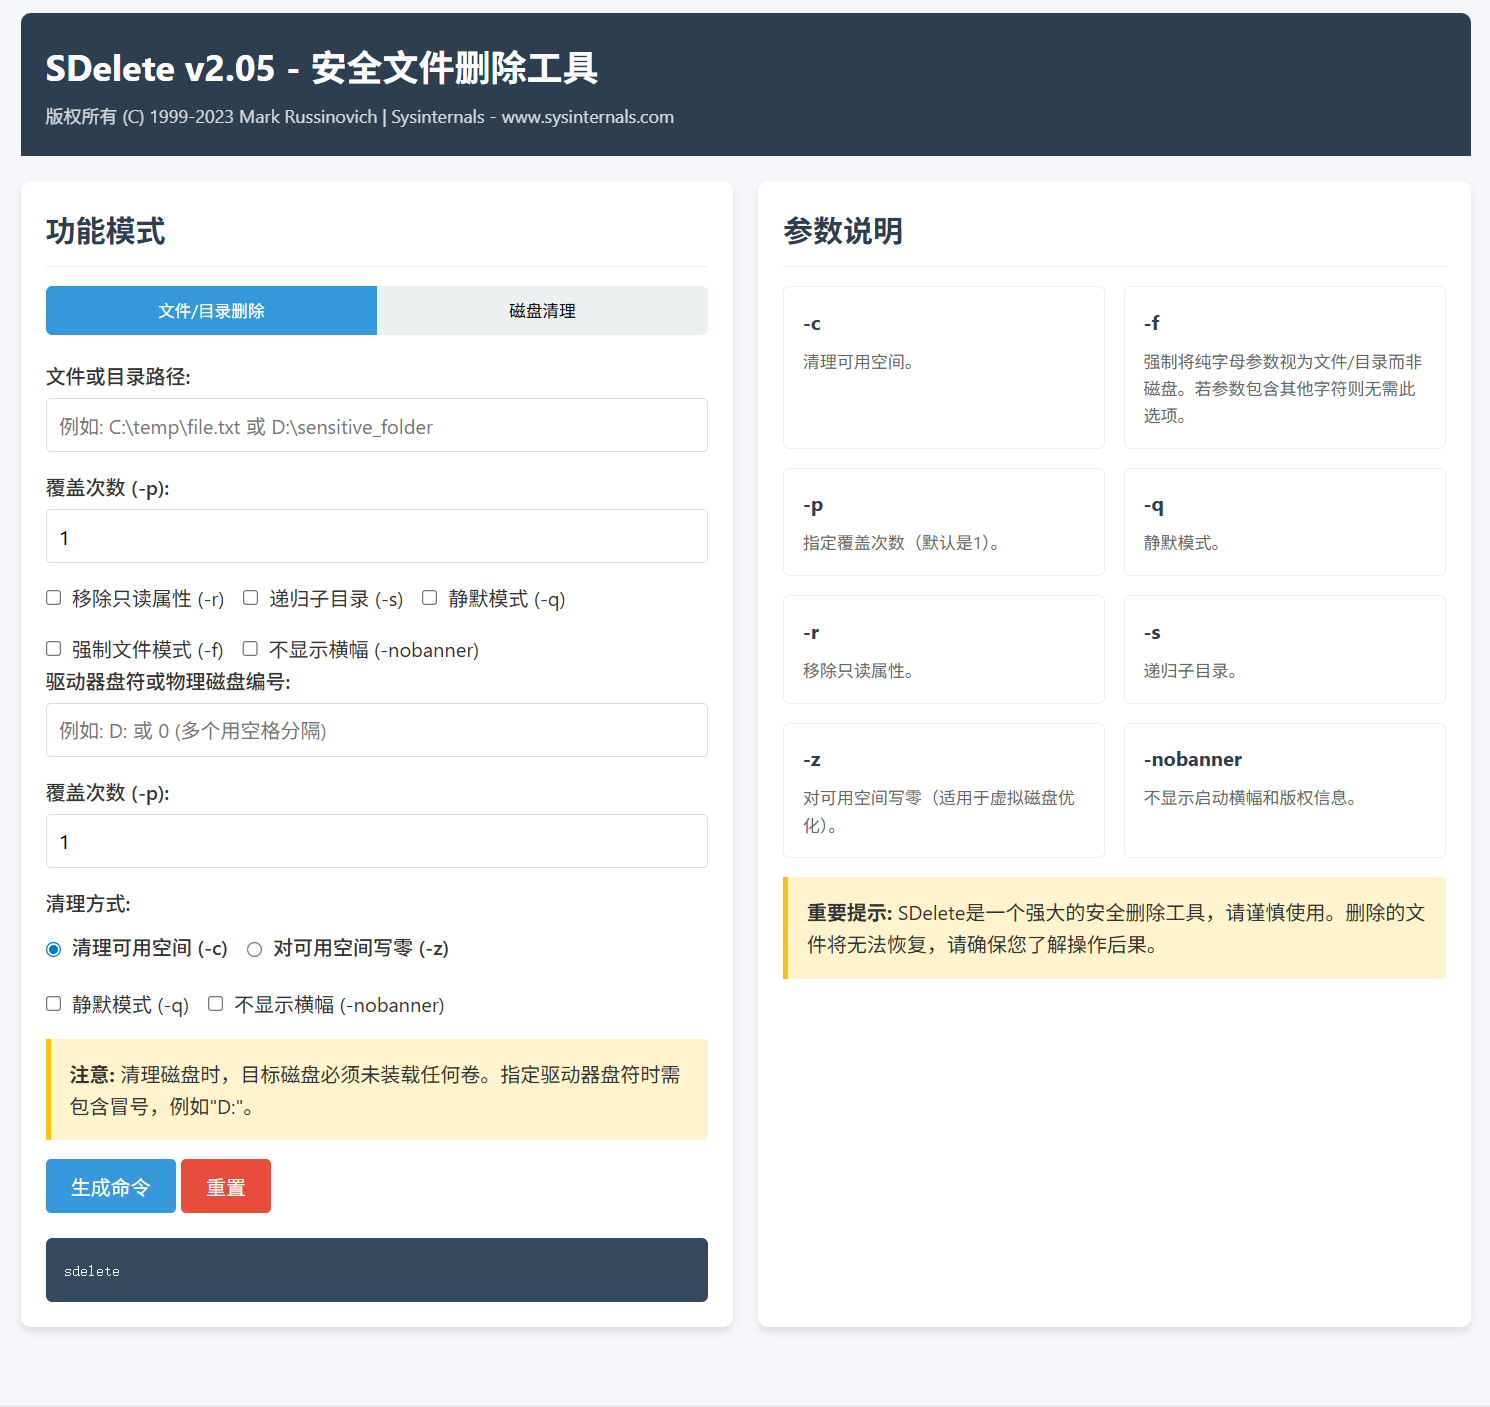Check 不显示横幅 under 清理方式
Screen dimensions: 1490x1407
(x=216, y=1004)
